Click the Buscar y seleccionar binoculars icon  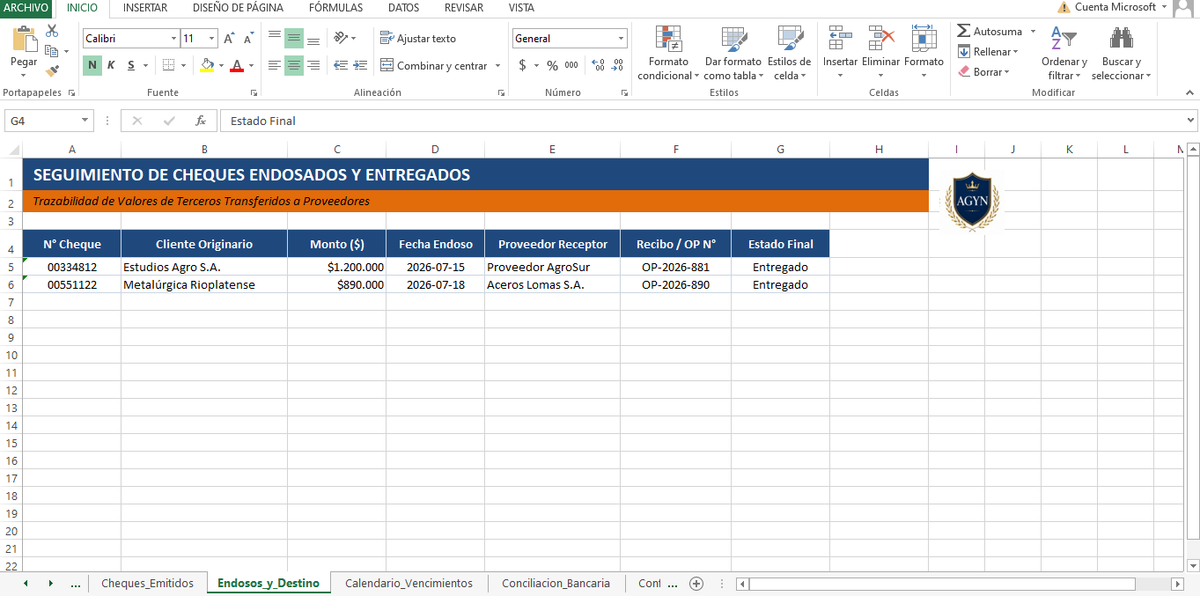[x=1121, y=38]
